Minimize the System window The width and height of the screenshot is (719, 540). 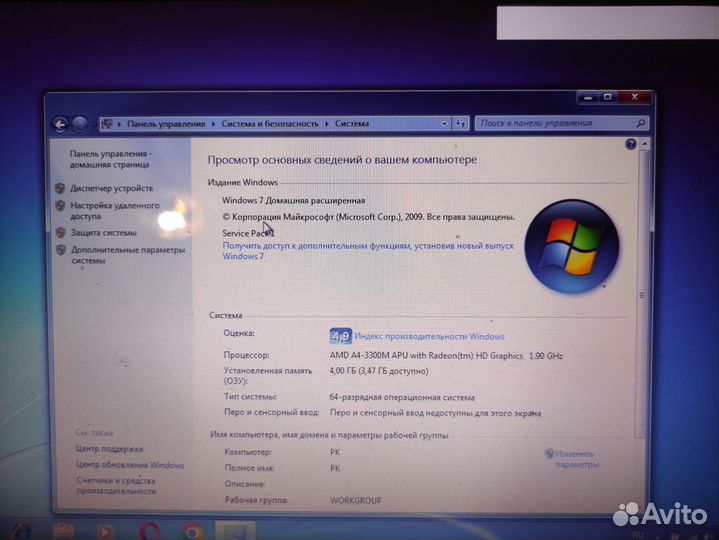pos(587,97)
